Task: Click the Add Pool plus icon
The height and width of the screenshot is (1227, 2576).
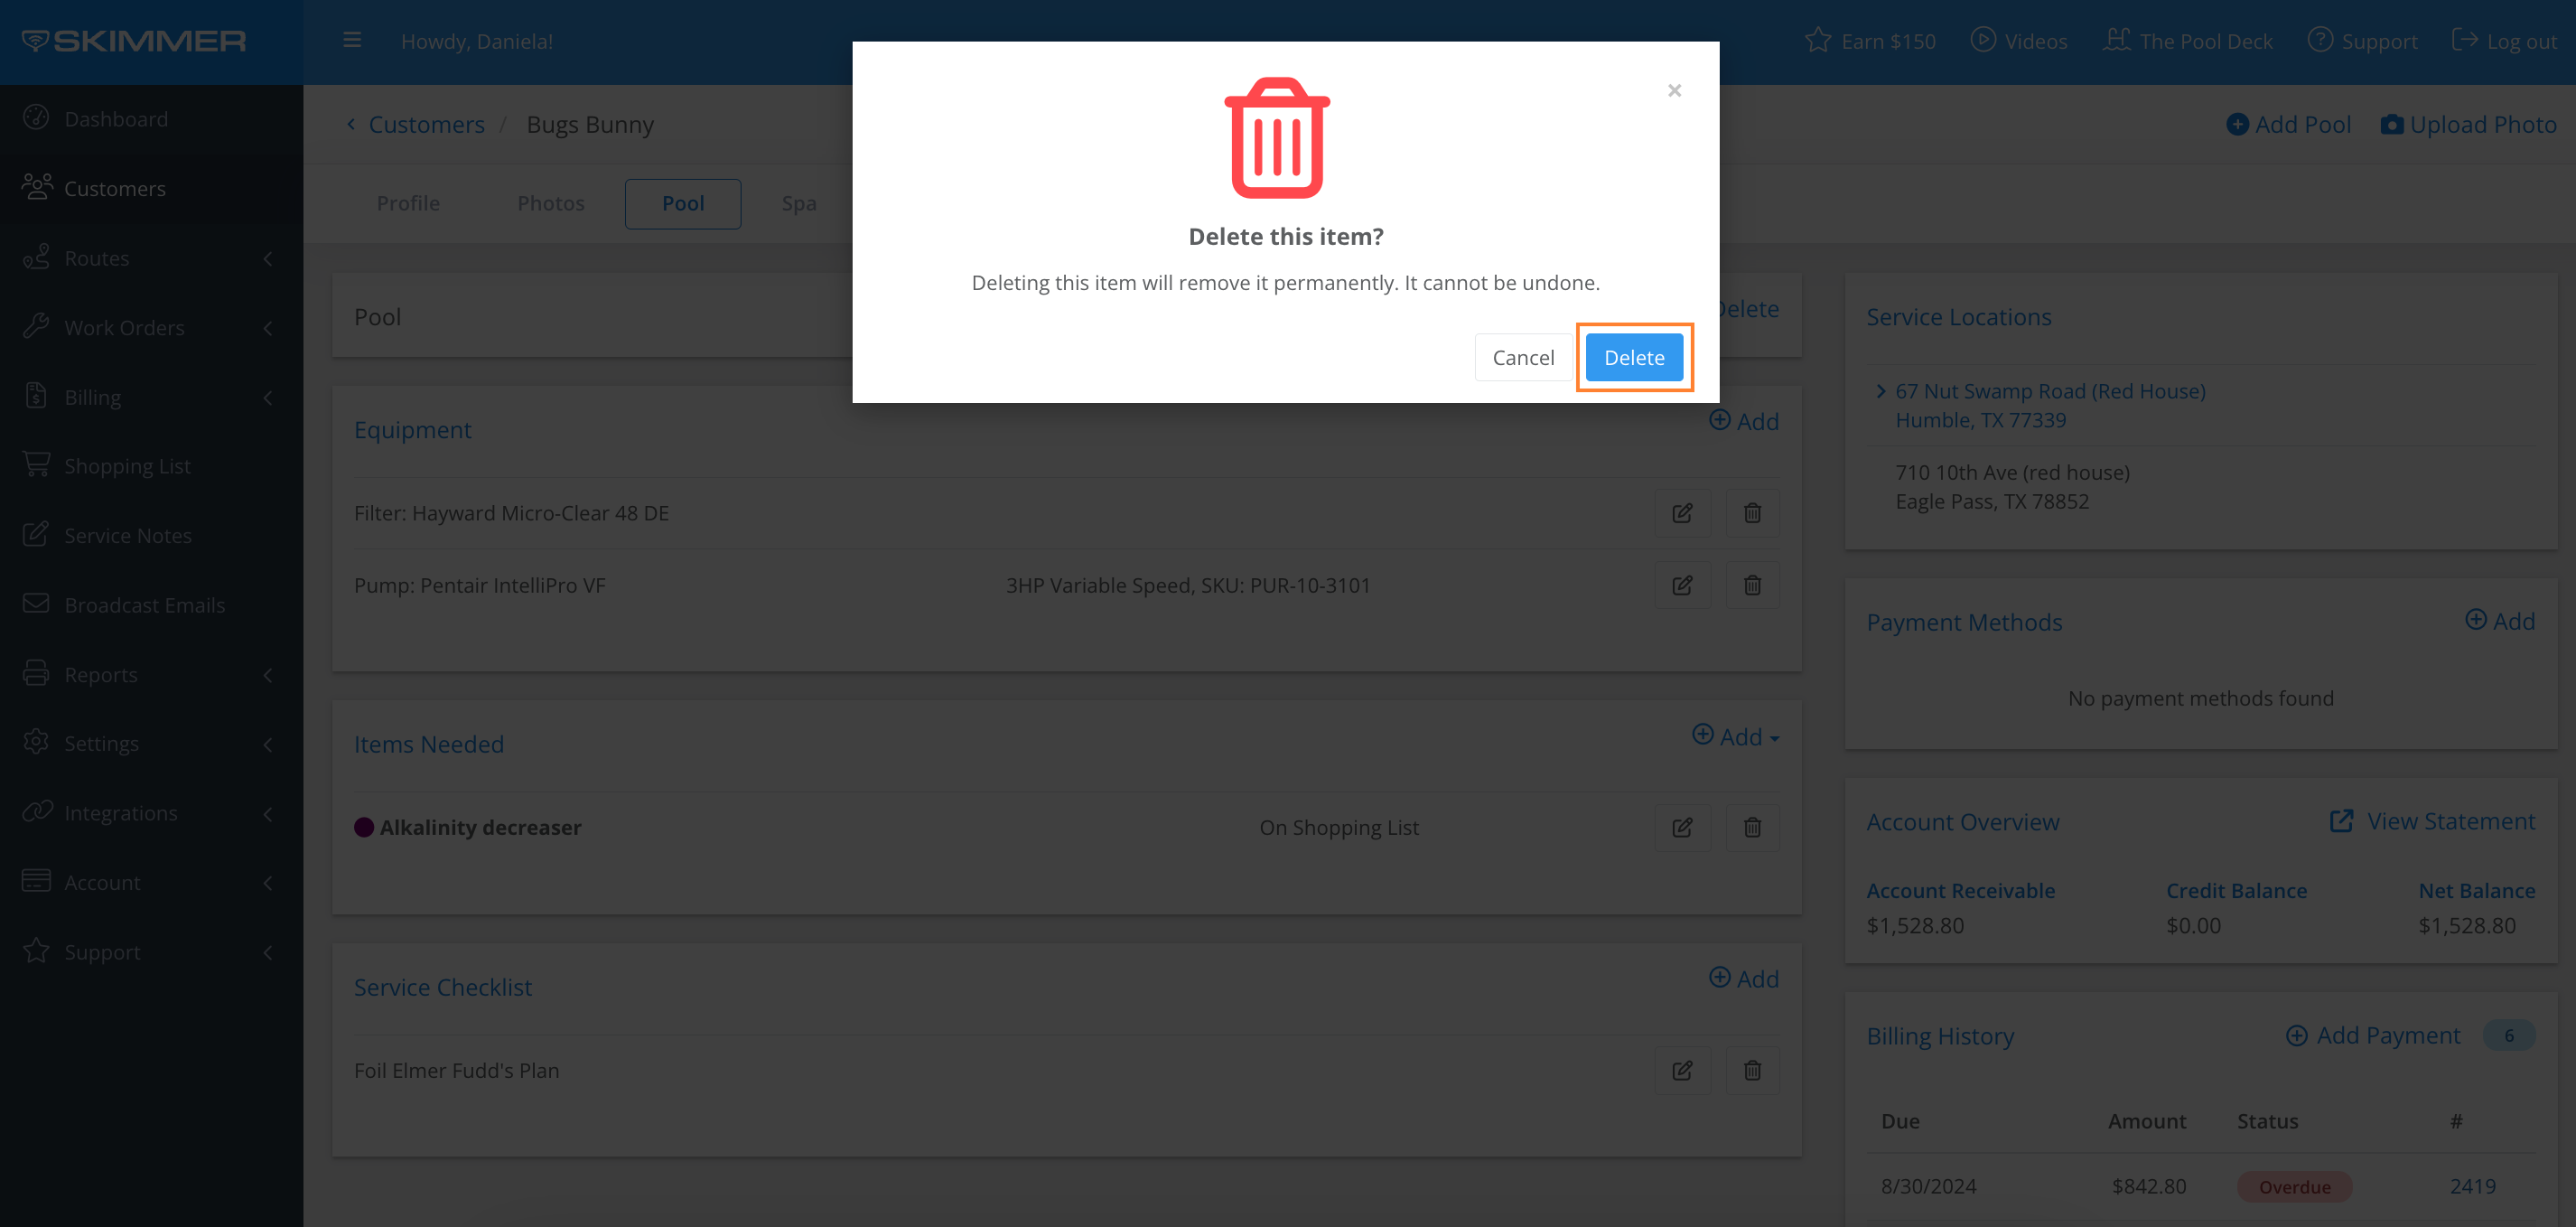Action: tap(2237, 124)
